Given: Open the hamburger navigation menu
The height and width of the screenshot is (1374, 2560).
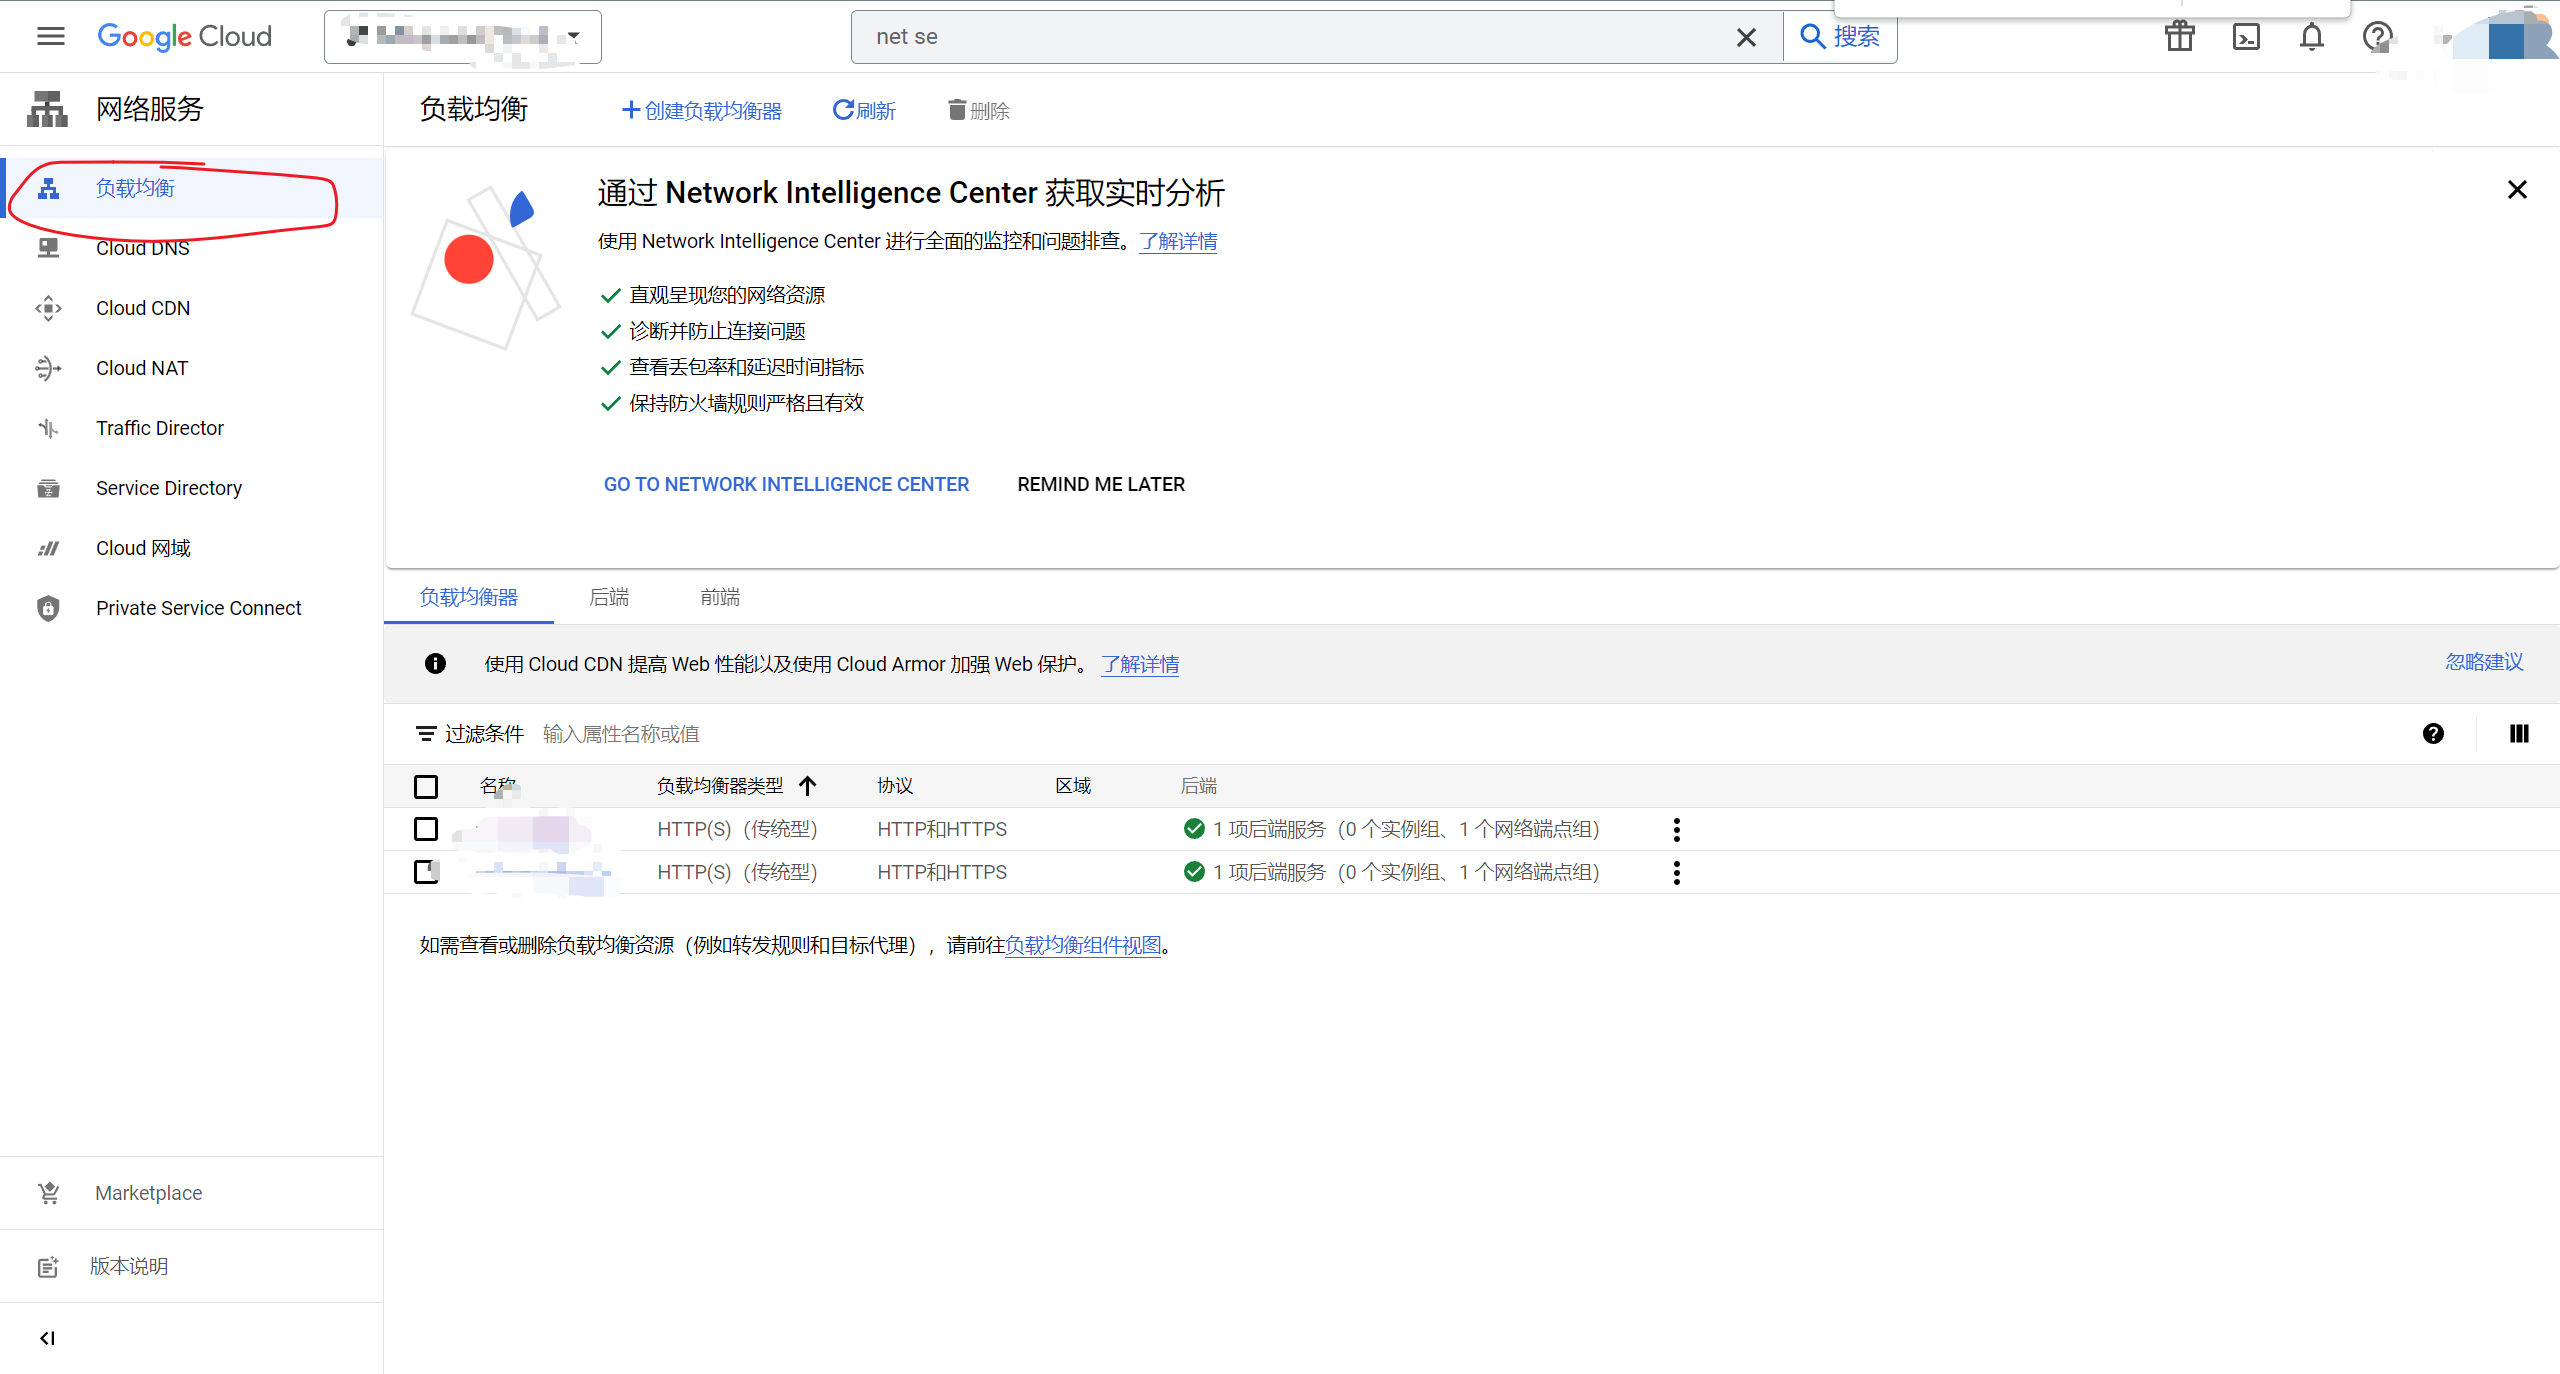Looking at the screenshot, I should 50,37.
